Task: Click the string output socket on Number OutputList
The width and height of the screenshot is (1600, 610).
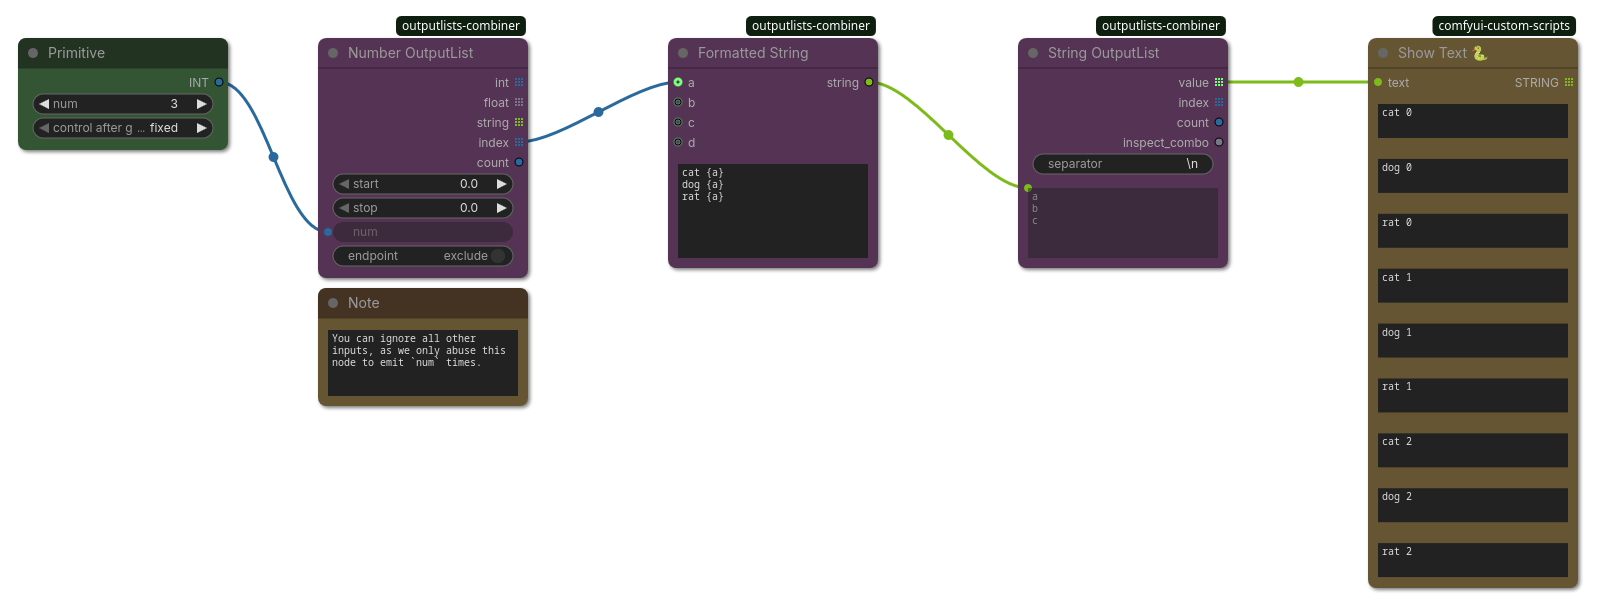Action: [x=519, y=122]
